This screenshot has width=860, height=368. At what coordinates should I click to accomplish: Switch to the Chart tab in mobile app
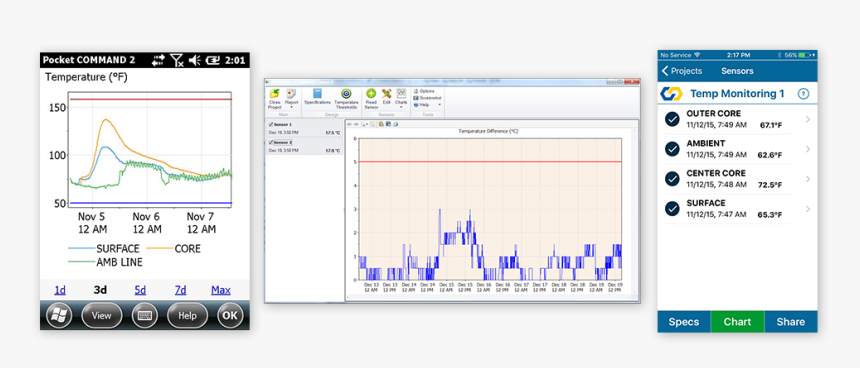pos(737,322)
